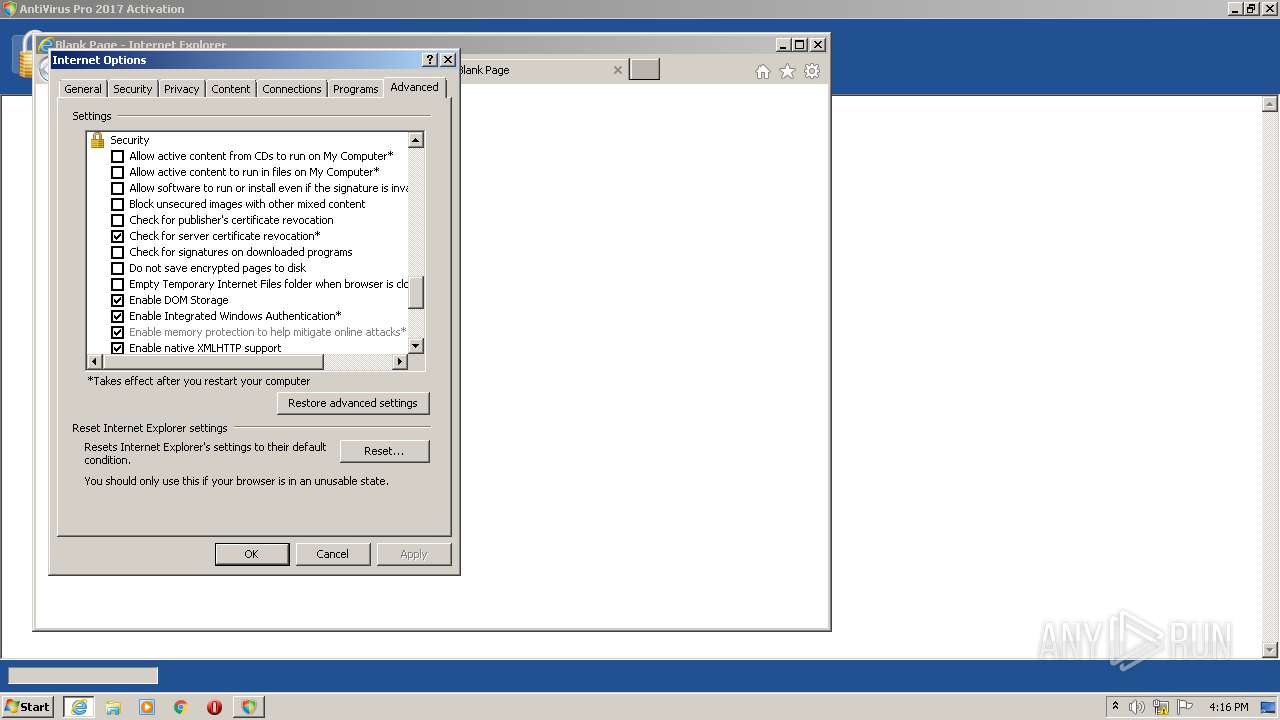Switch to the General tab

(x=83, y=89)
